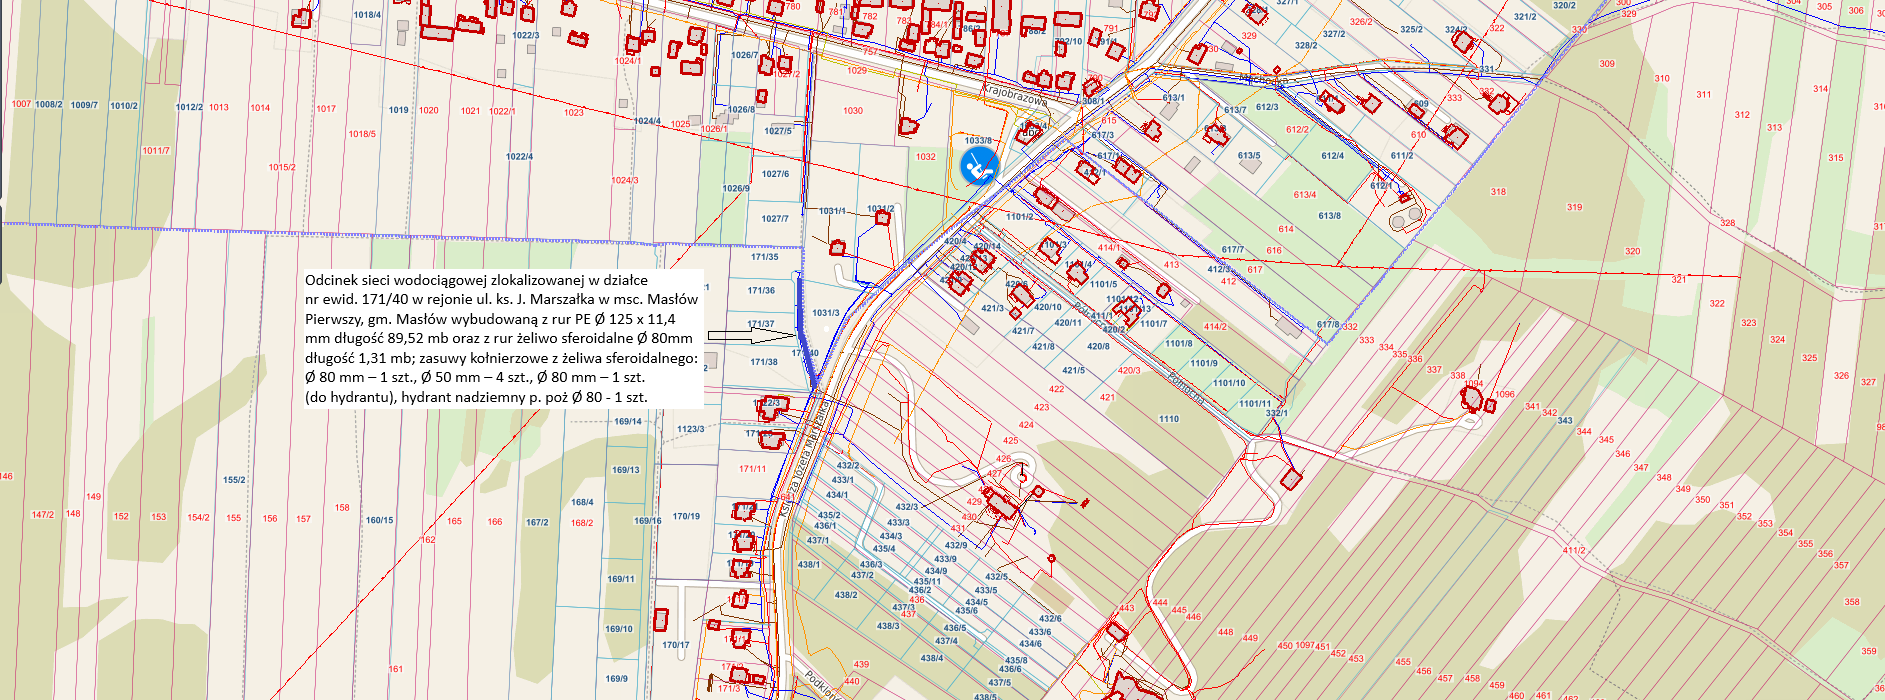Viewport: 1885px width, 700px height.
Task: Click the white annotation text box
Action: point(502,338)
